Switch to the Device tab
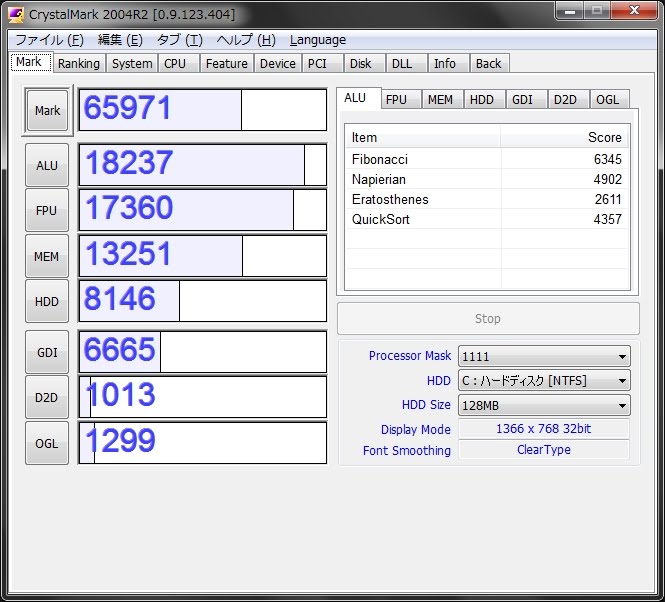665x602 pixels. (x=278, y=64)
